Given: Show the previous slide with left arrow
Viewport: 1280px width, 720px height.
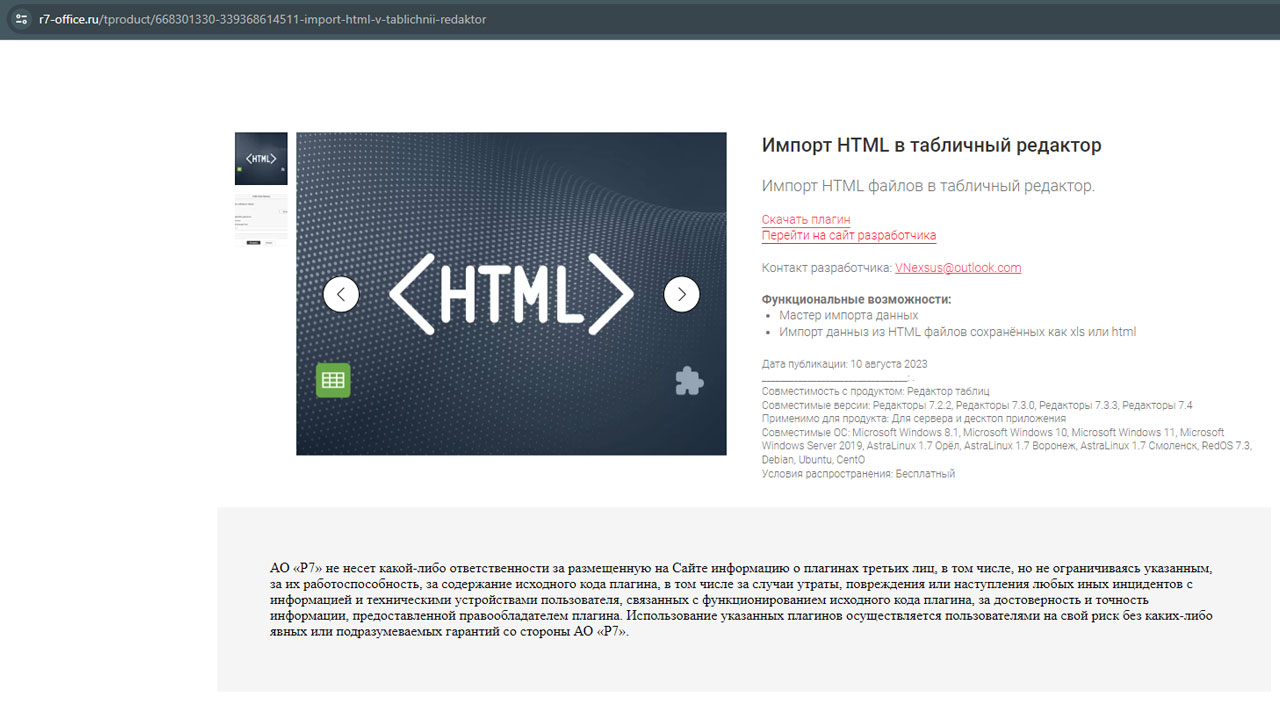Looking at the screenshot, I should click(341, 294).
